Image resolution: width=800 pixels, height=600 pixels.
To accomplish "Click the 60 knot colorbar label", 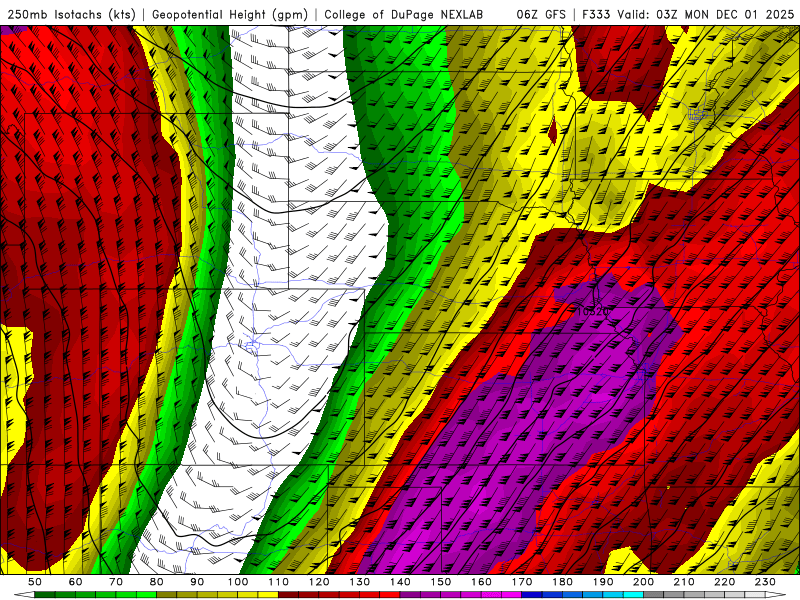I will click(75, 582).
